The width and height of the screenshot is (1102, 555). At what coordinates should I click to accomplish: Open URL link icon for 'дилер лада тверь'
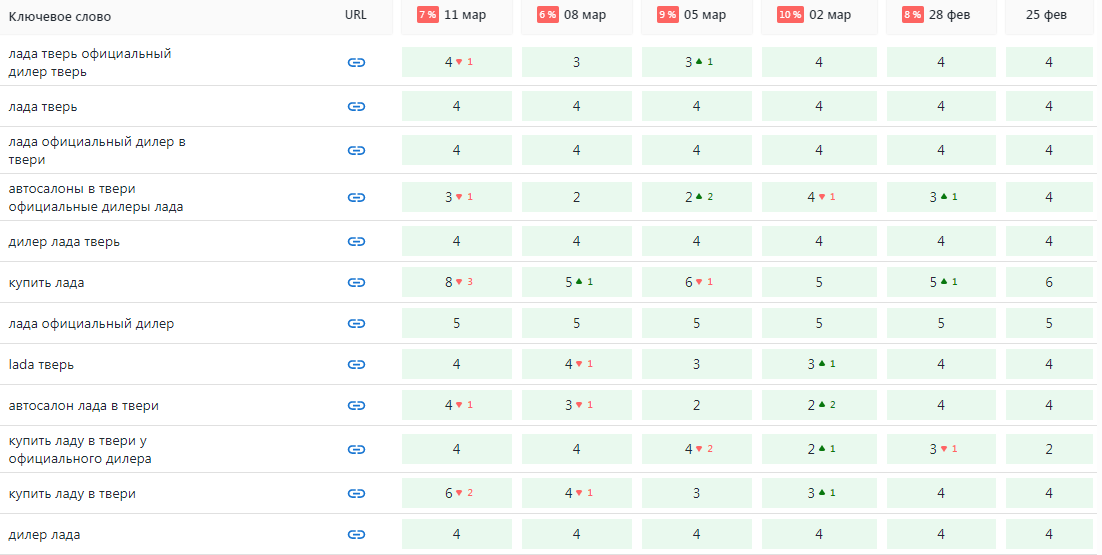click(x=356, y=242)
